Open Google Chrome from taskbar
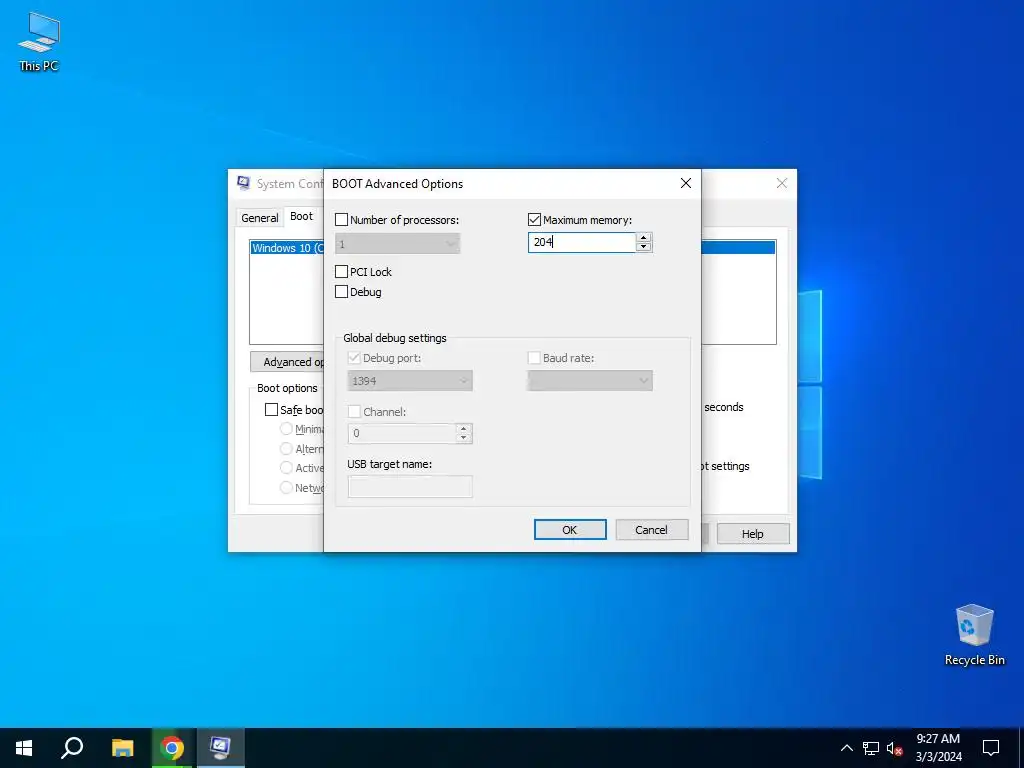This screenshot has height=768, width=1024. pyautogui.click(x=172, y=748)
